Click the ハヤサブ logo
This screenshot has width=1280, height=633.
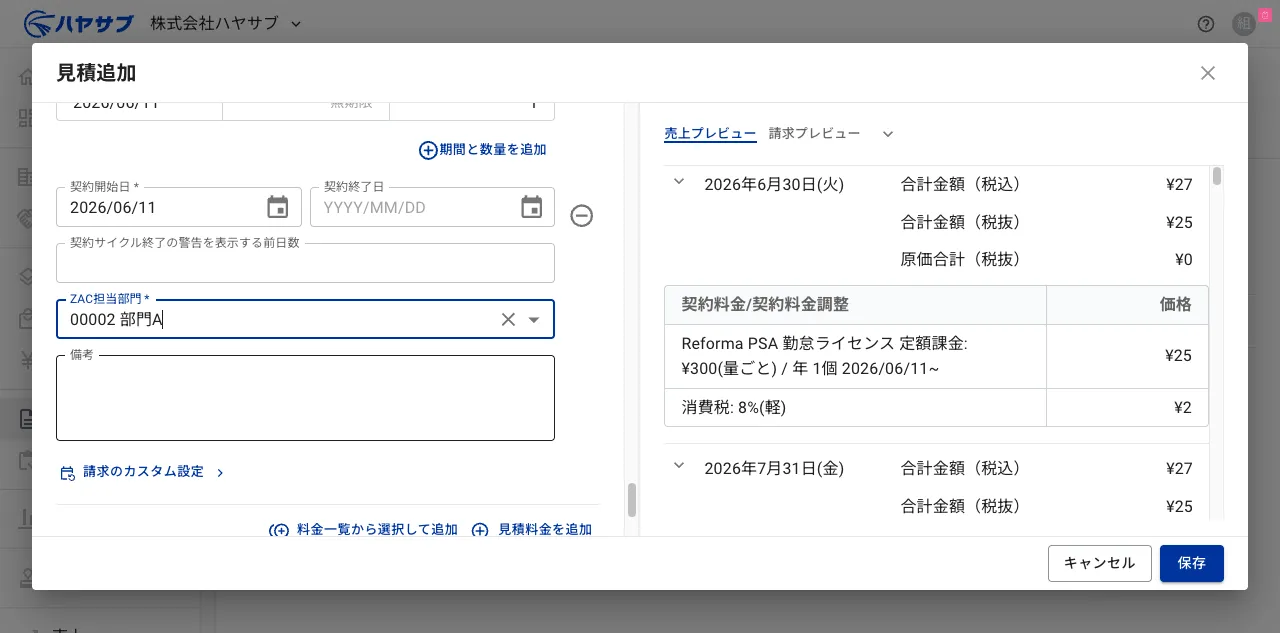click(x=78, y=23)
